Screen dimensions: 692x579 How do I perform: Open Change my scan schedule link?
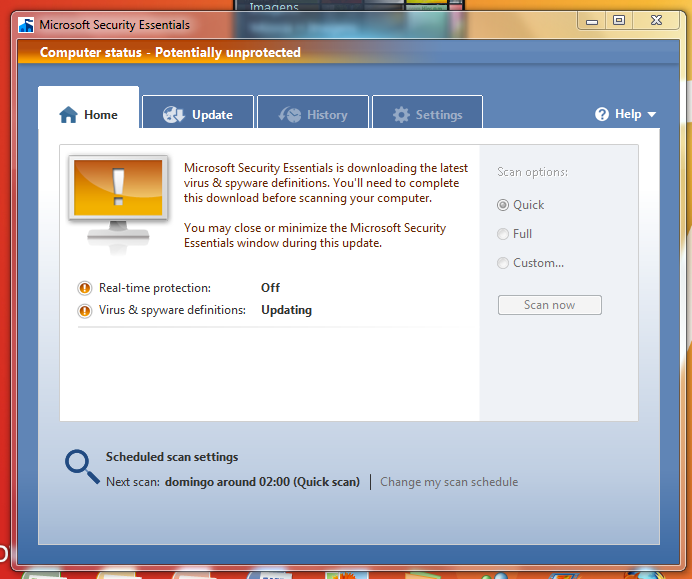click(449, 482)
